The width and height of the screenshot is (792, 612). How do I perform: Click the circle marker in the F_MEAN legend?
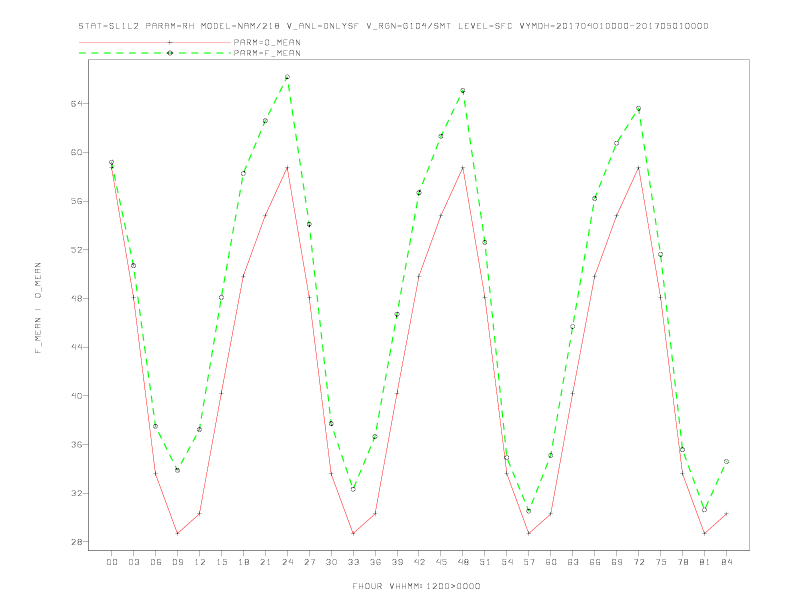[x=170, y=53]
